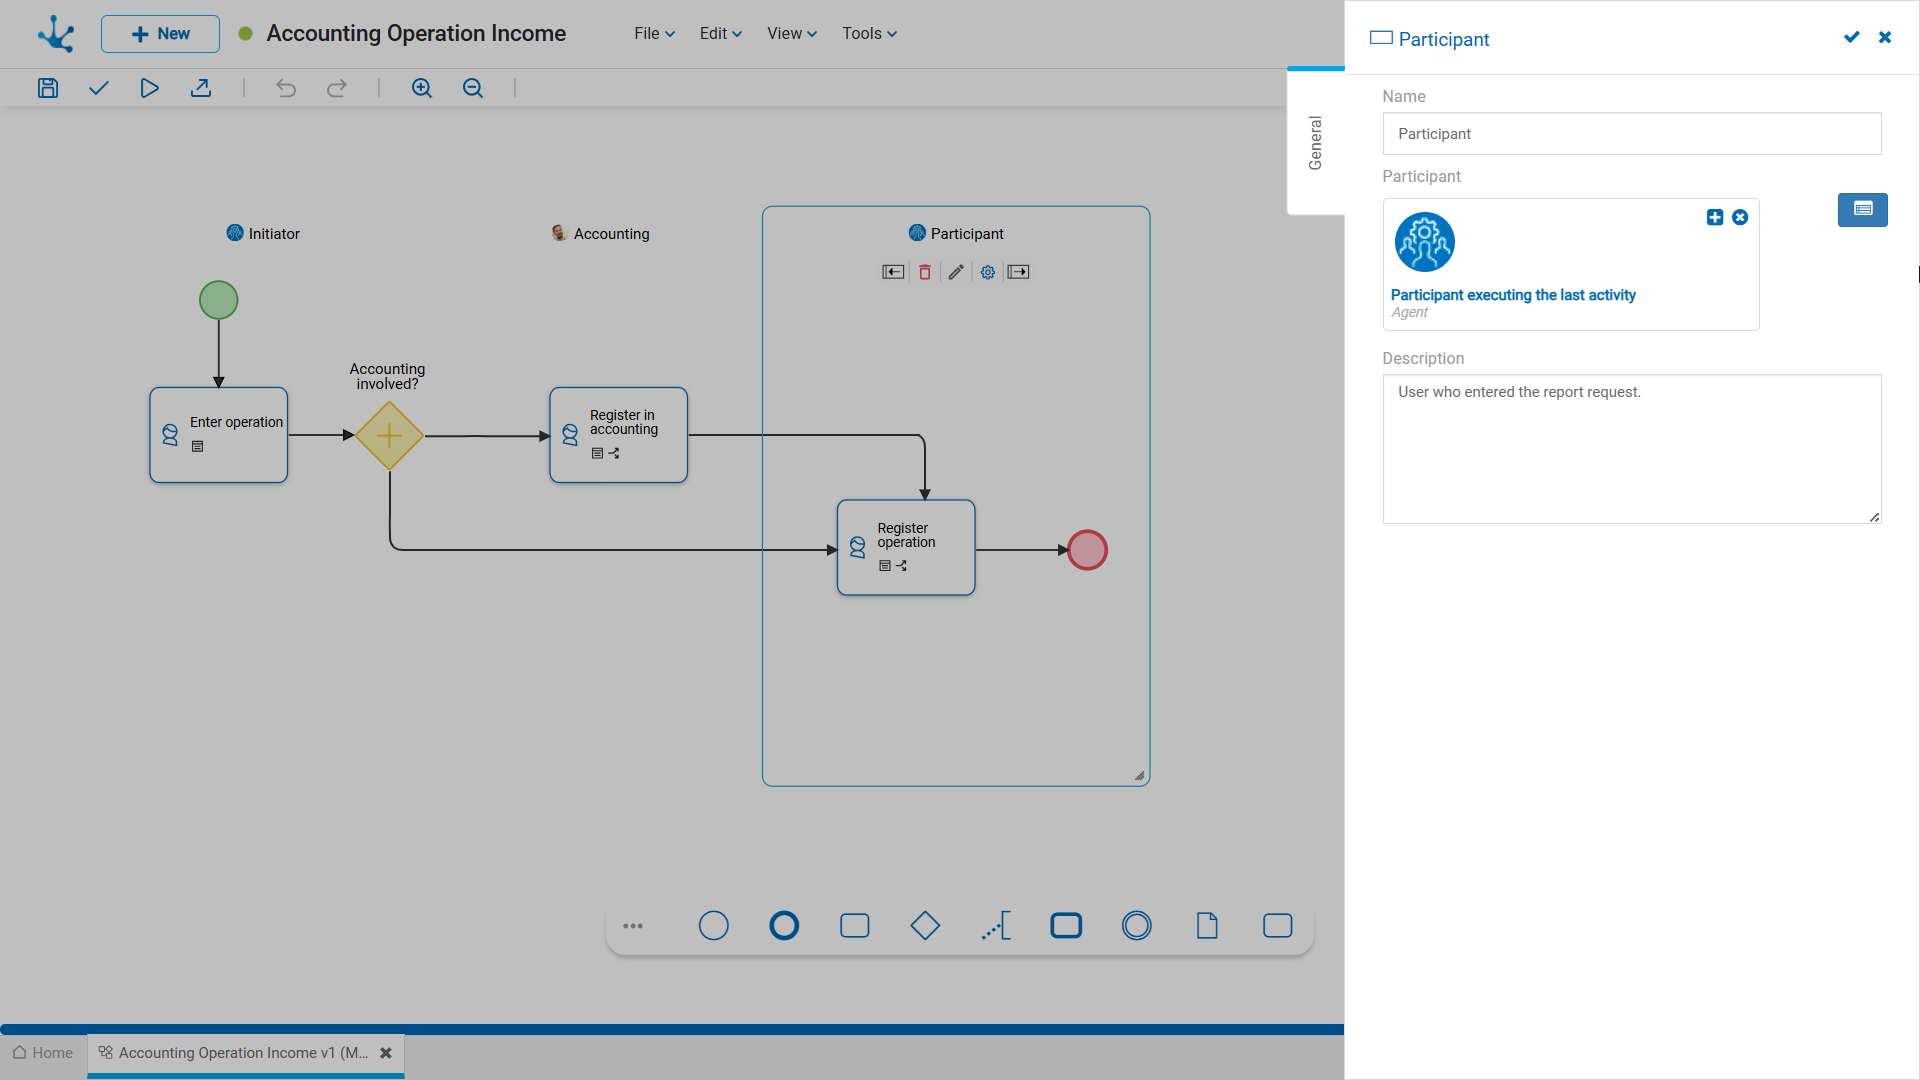1920x1080 pixels.
Task: Open Participant lane settings gear
Action: pyautogui.click(x=988, y=272)
